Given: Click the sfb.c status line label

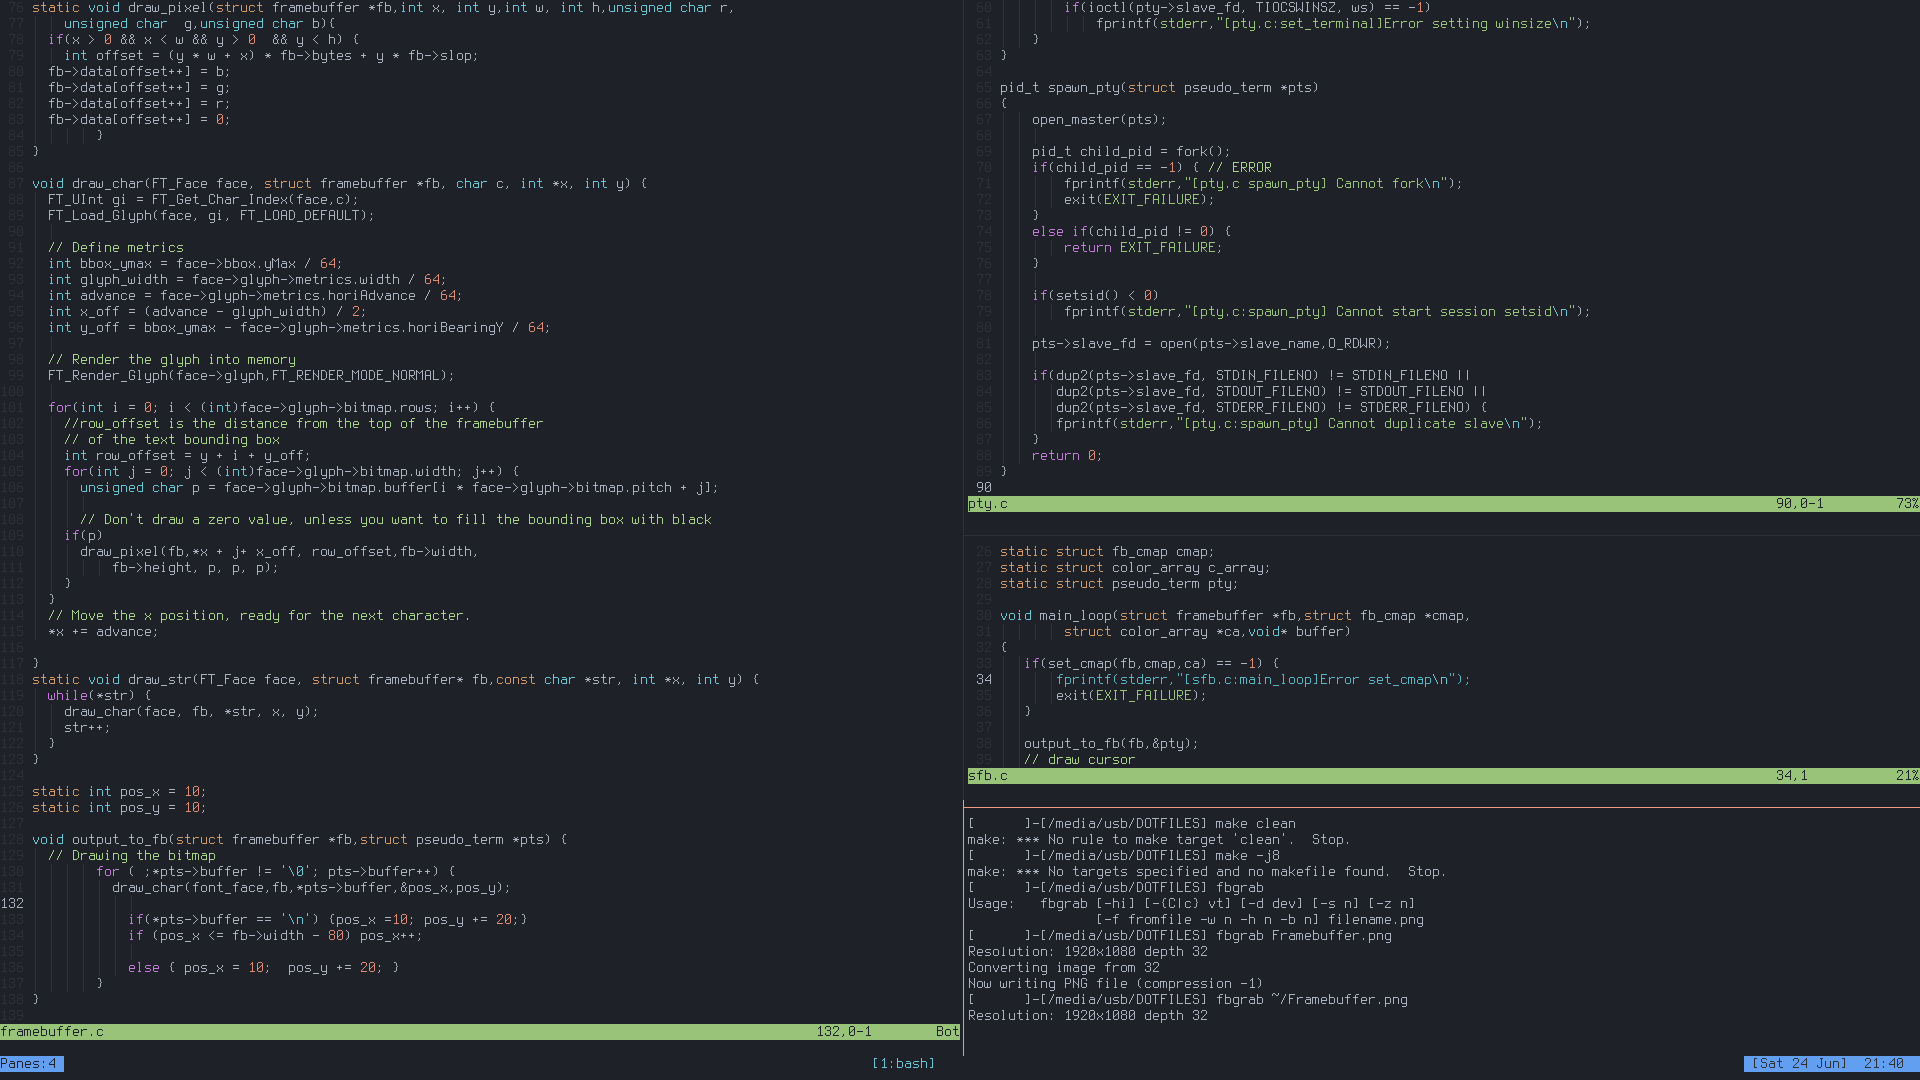Looking at the screenshot, I should click(988, 775).
